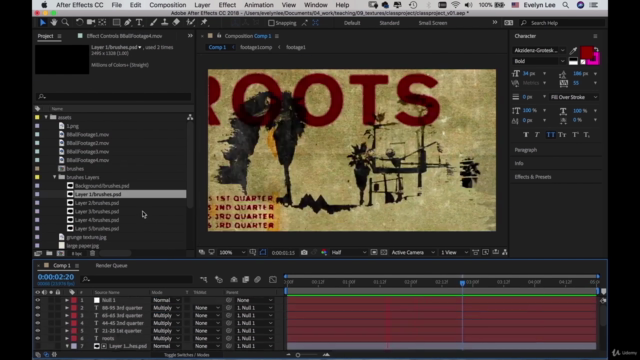Hide the 88-95 3rd quarter layer
This screenshot has width=640, height=360.
[x=38, y=308]
